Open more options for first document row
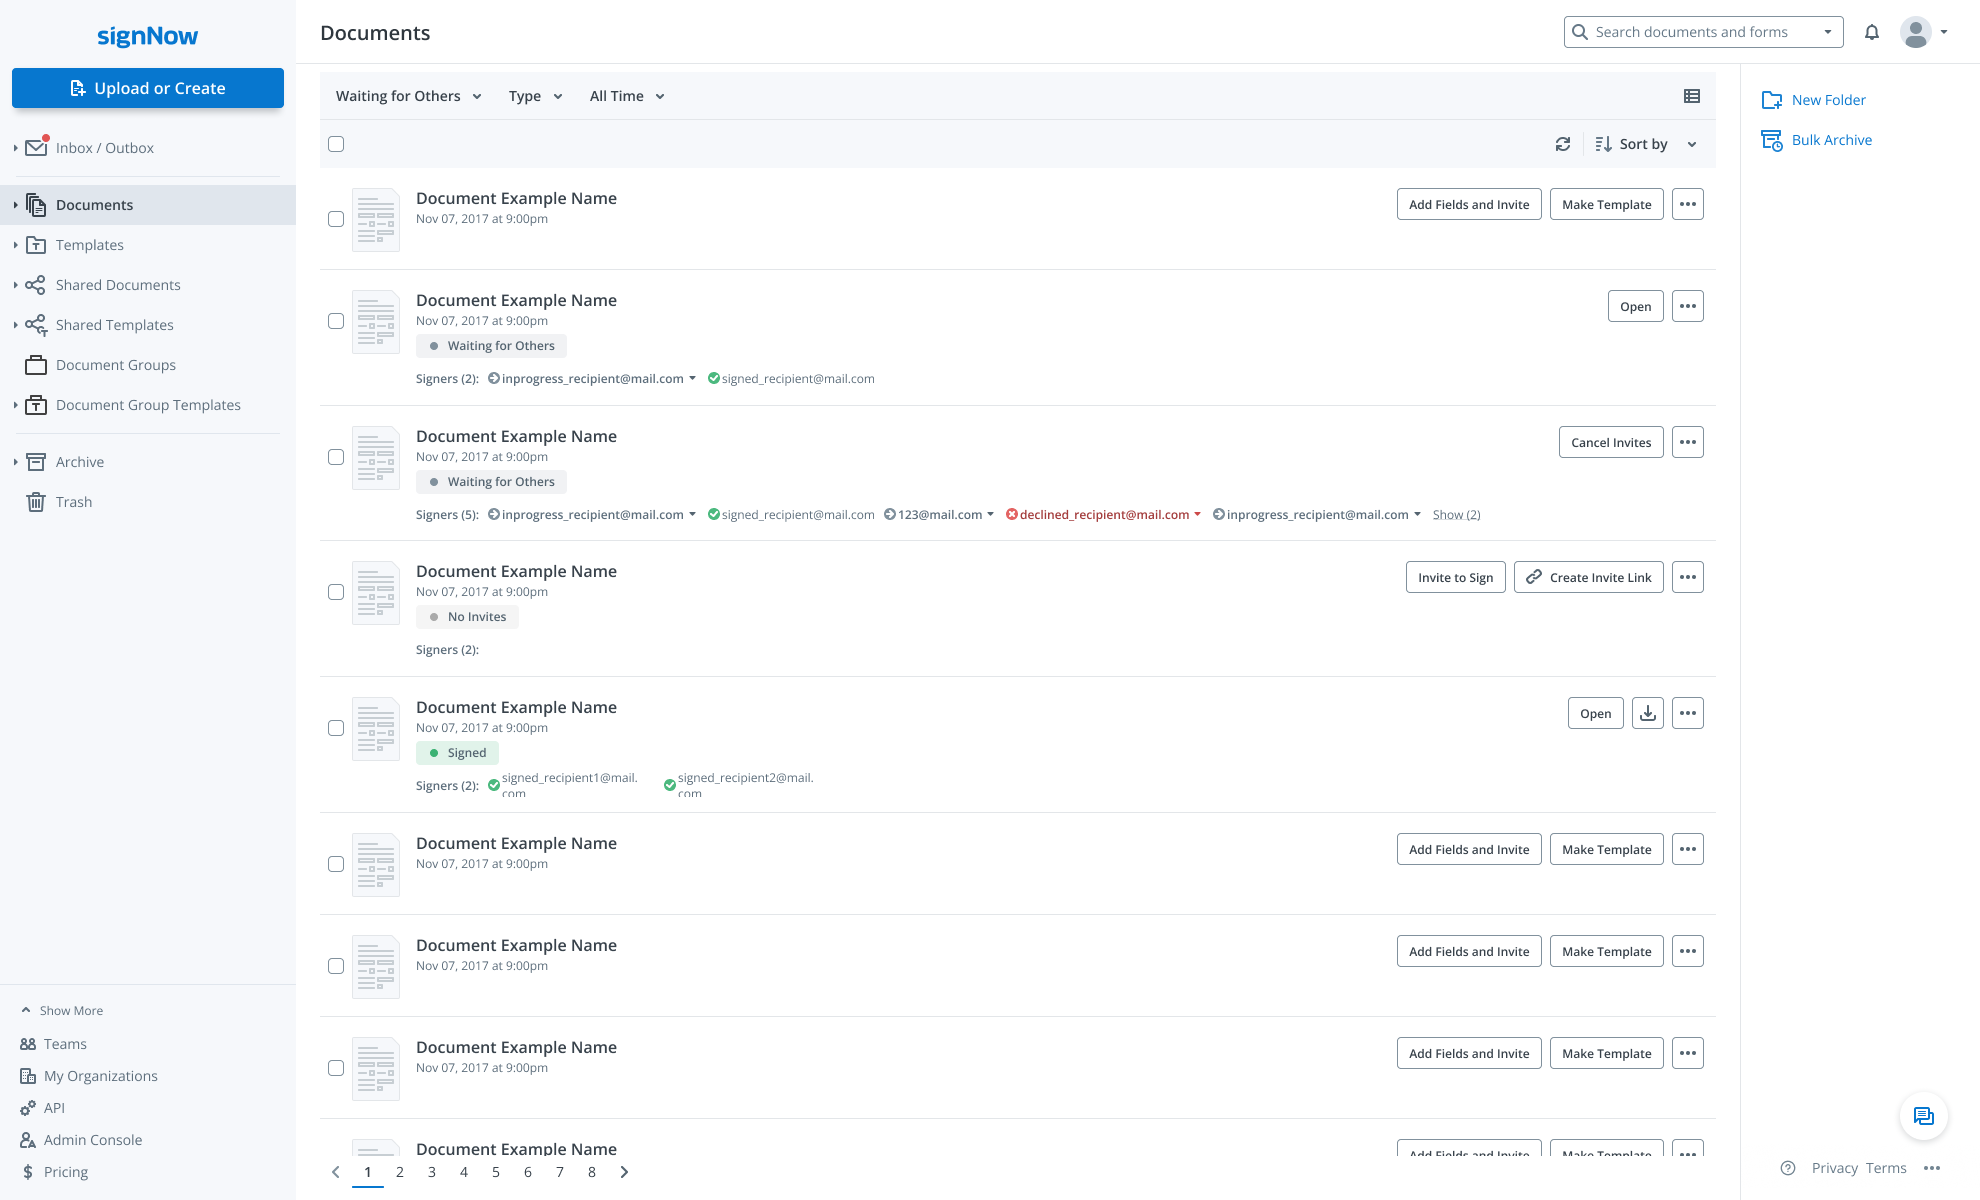 pos(1688,204)
